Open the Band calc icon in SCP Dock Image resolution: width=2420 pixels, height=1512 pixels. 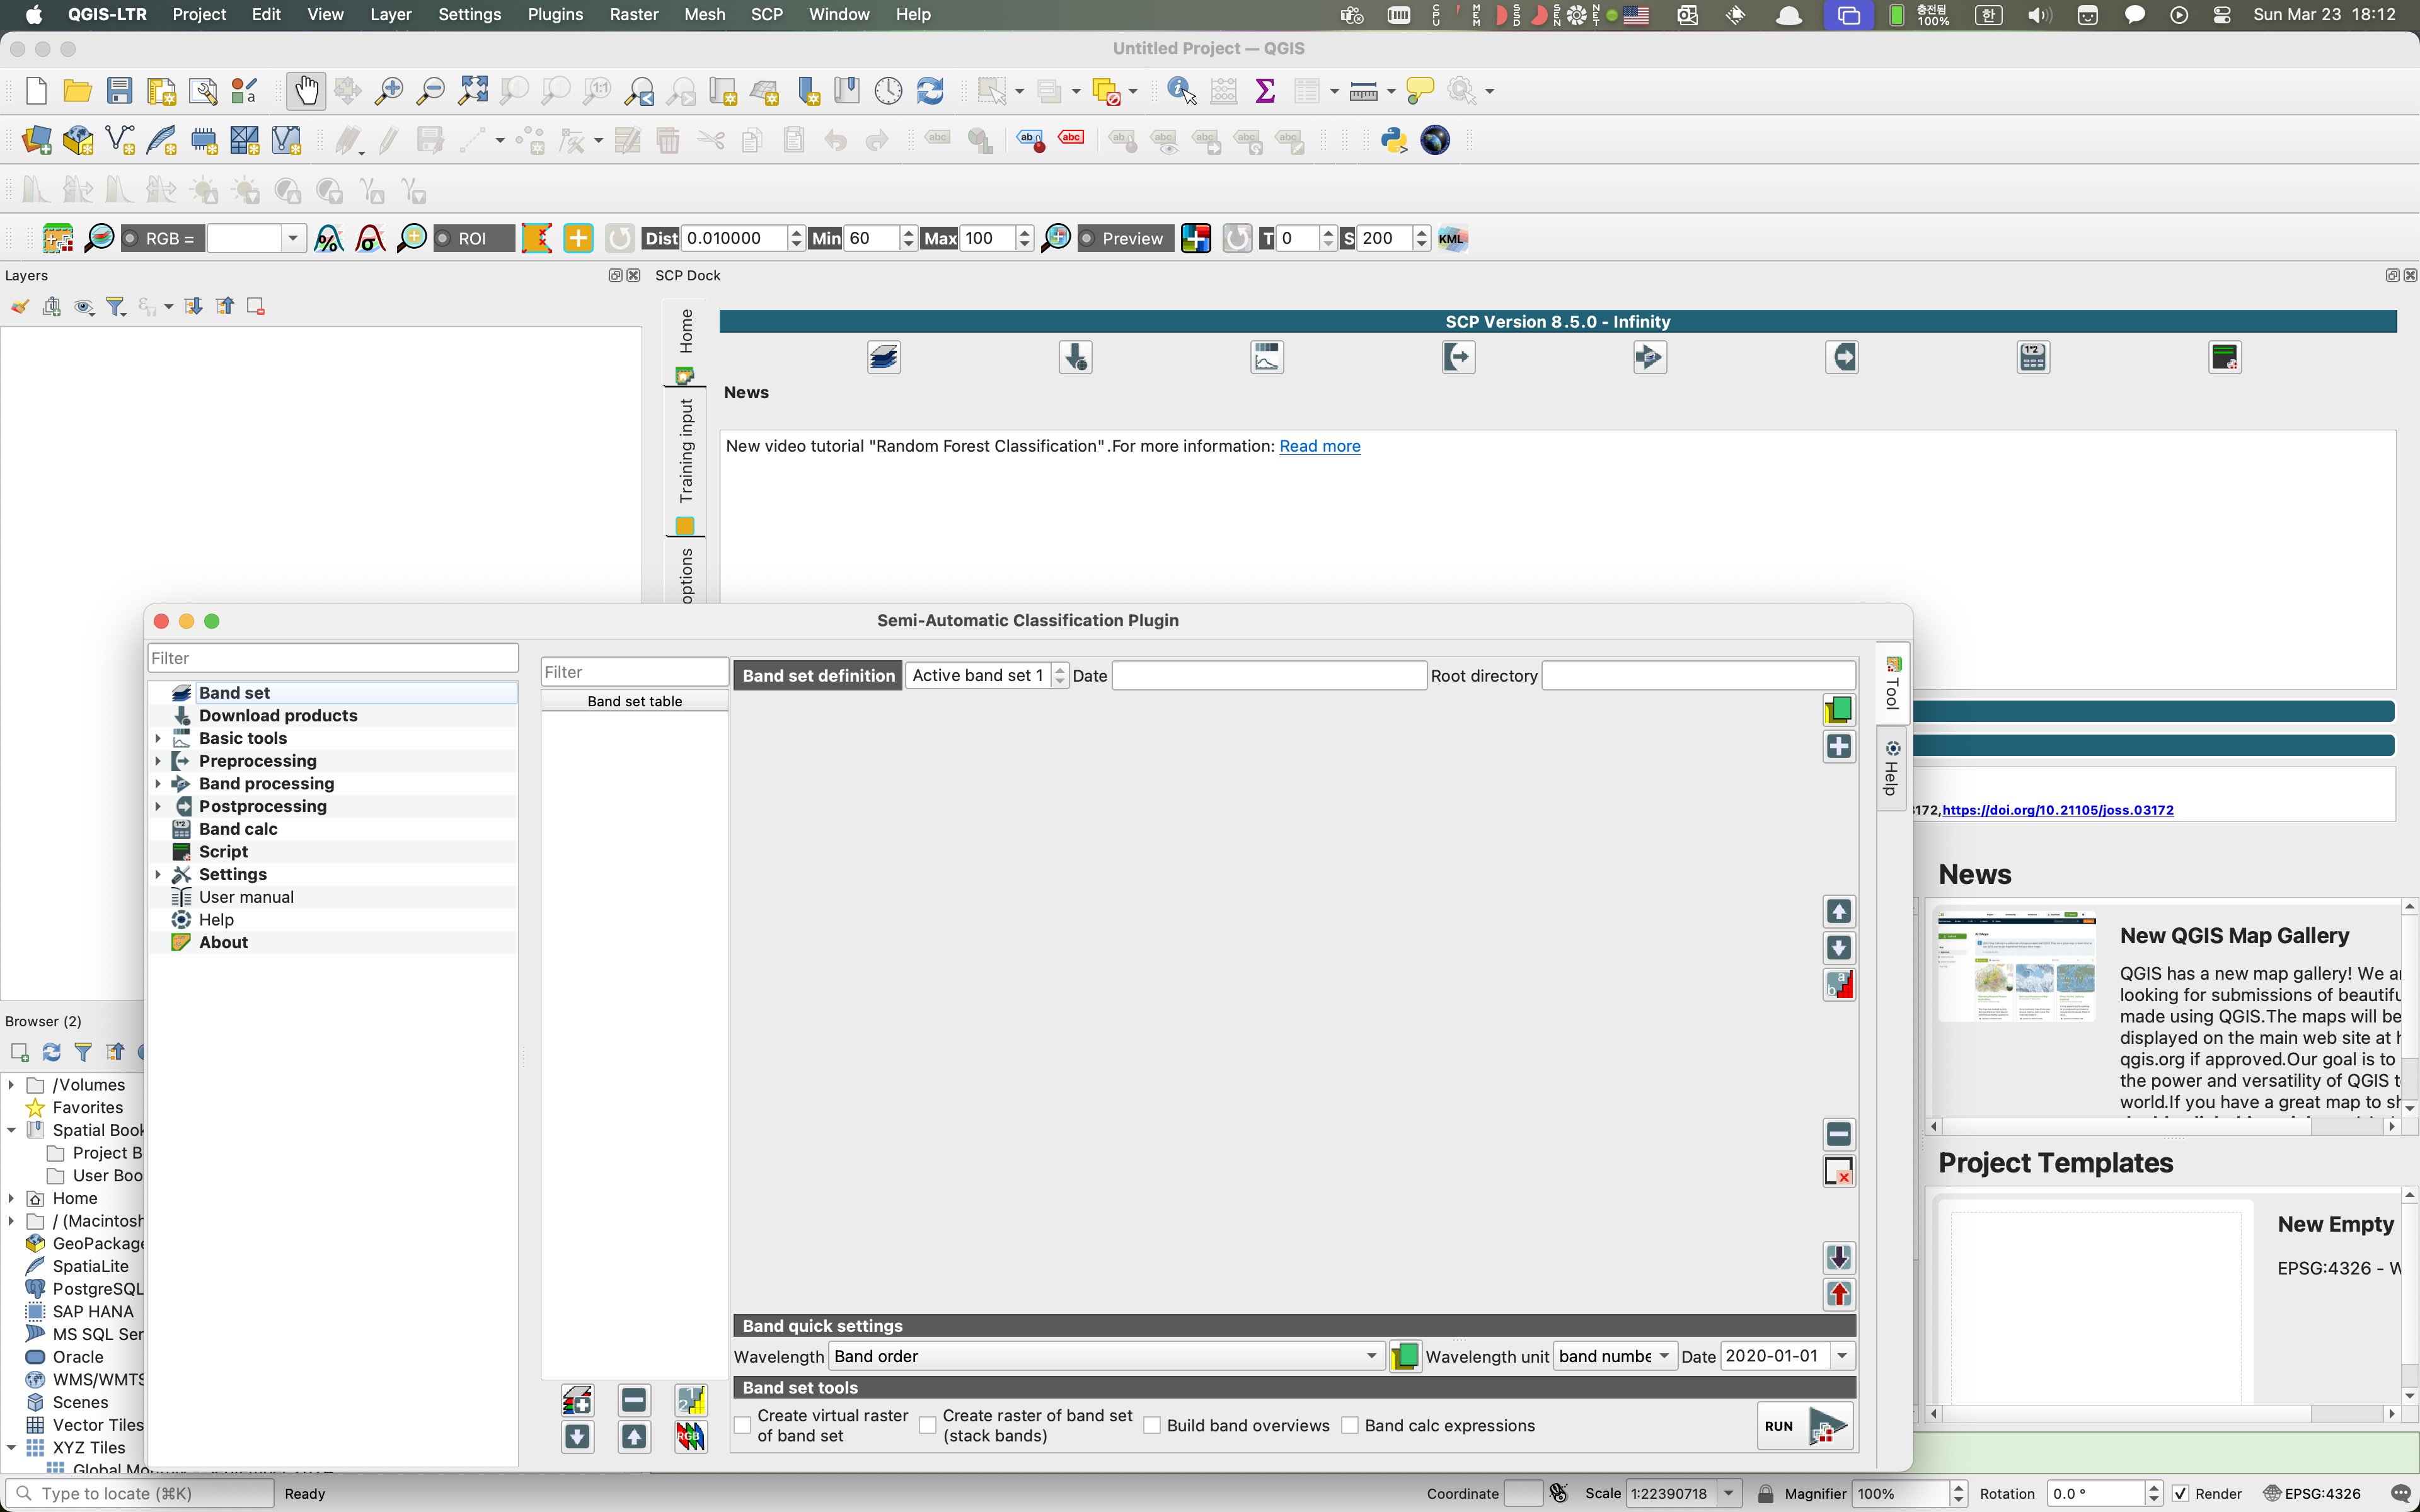click(2033, 357)
